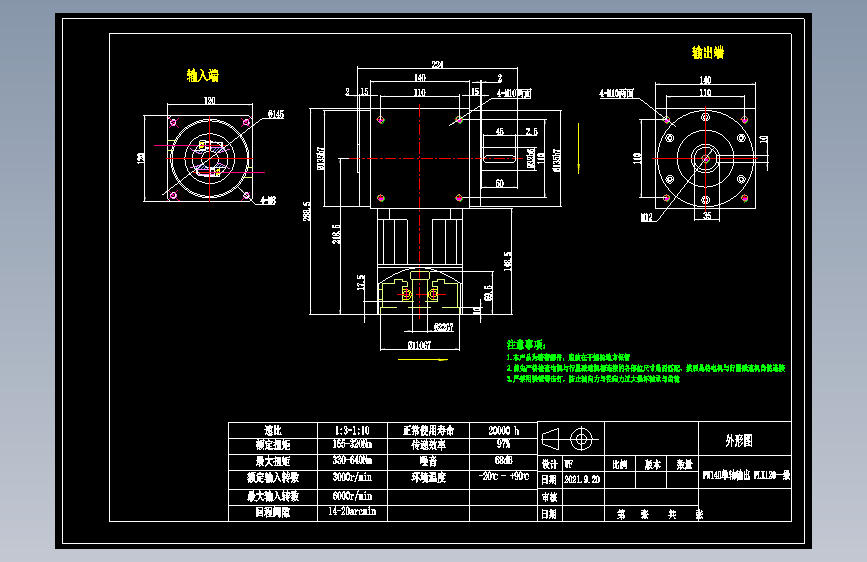Select the 4-M8 hole callout
This screenshot has height=562, width=867.
(x=268, y=200)
